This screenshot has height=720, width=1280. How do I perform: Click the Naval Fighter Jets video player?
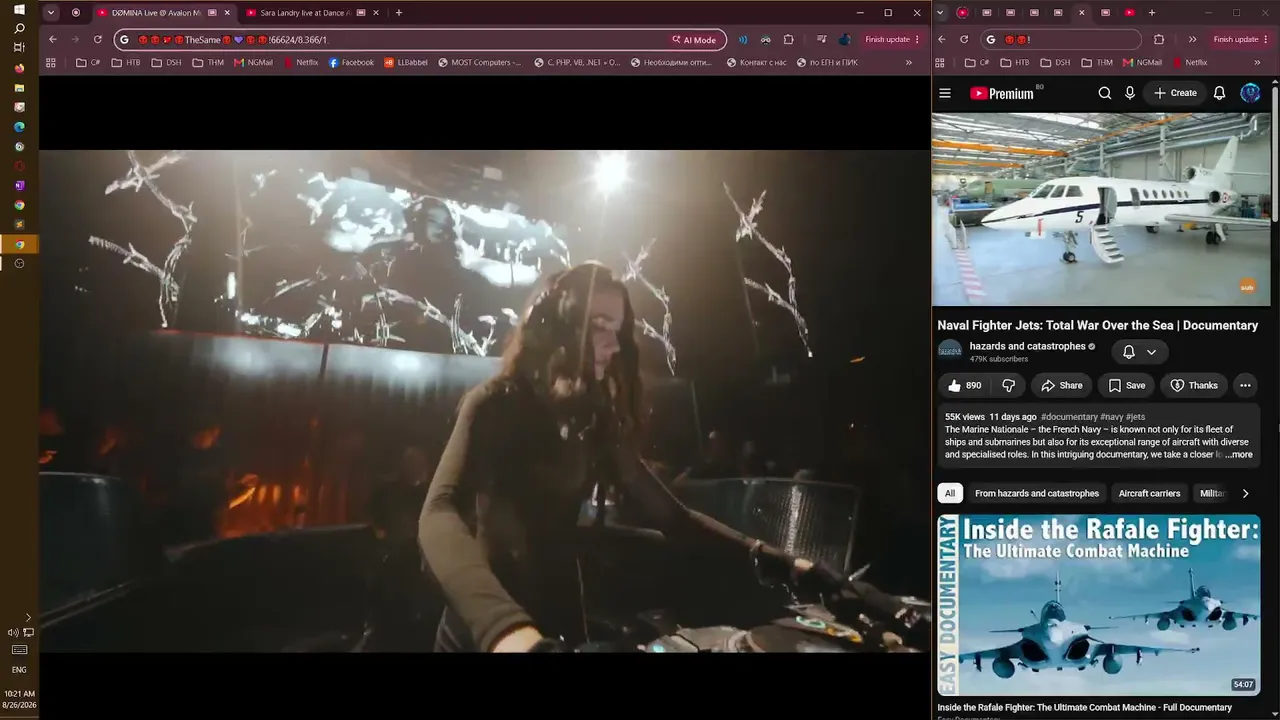1101,209
